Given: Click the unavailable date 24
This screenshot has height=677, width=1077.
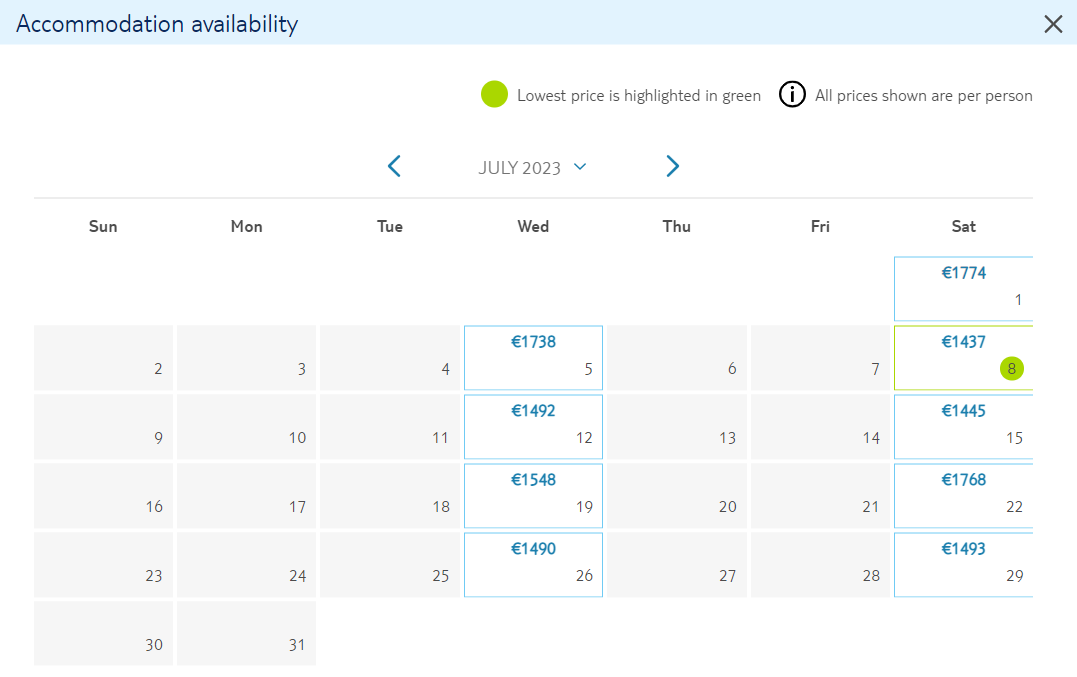Looking at the screenshot, I should pos(247,564).
